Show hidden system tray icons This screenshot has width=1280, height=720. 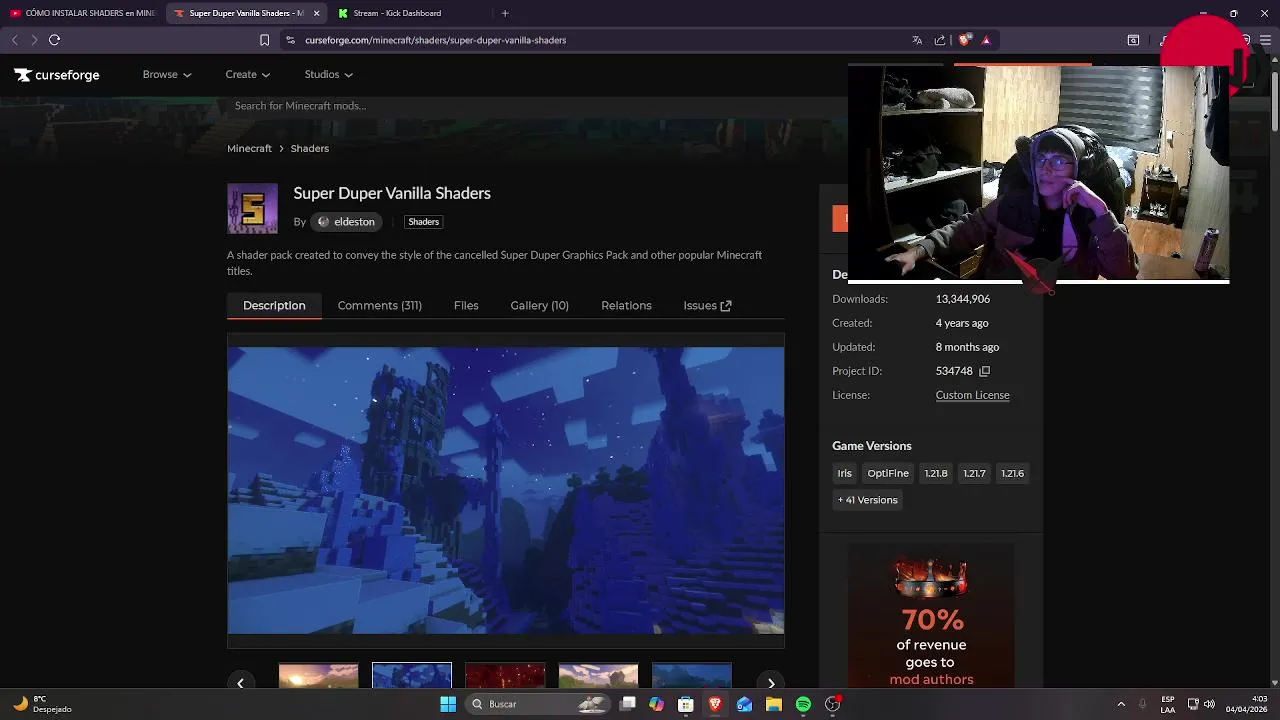pos(1121,704)
